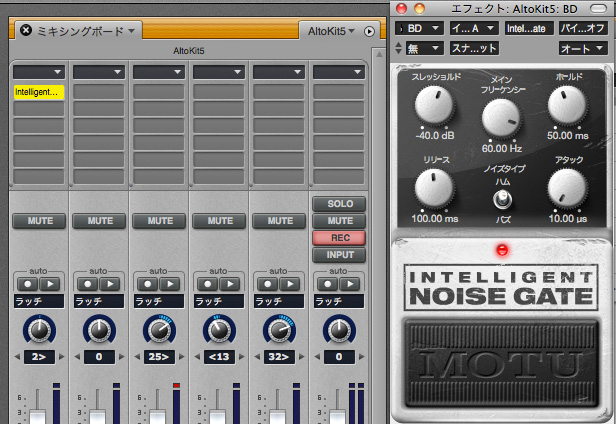Solo the channel with the SOLO button

click(339, 204)
